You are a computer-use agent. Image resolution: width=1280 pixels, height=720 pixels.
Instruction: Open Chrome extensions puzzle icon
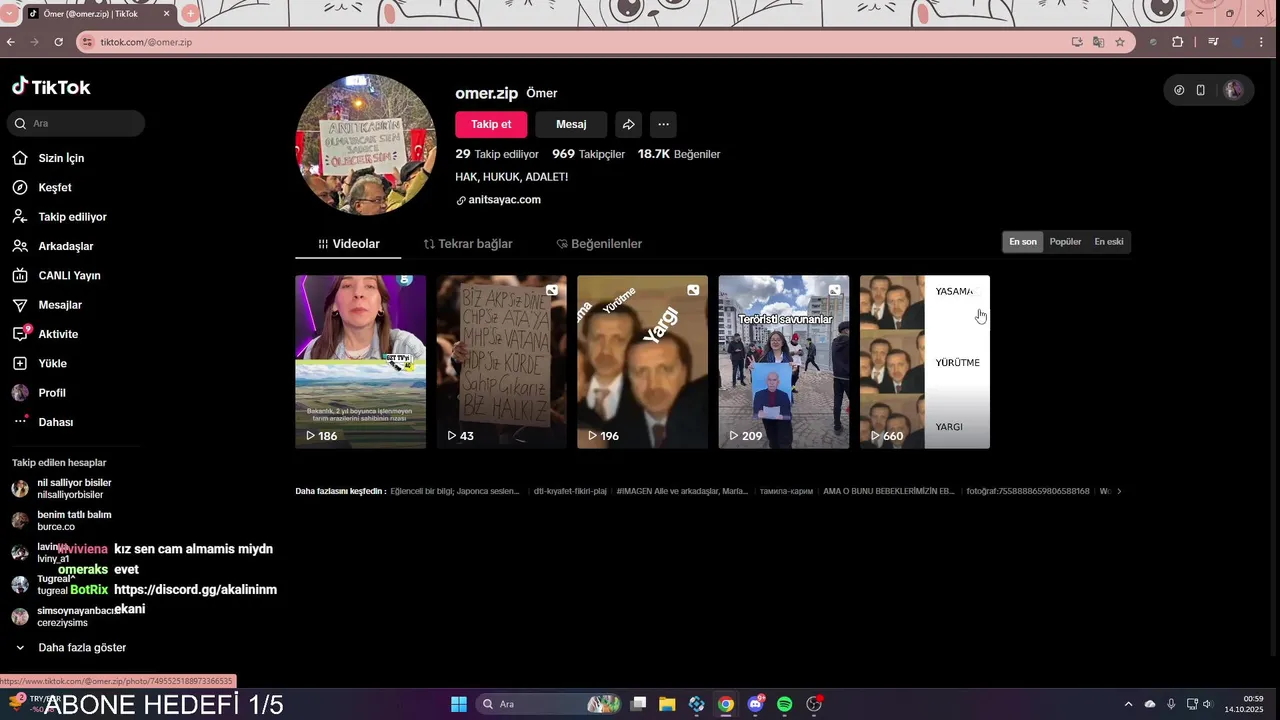1177,42
